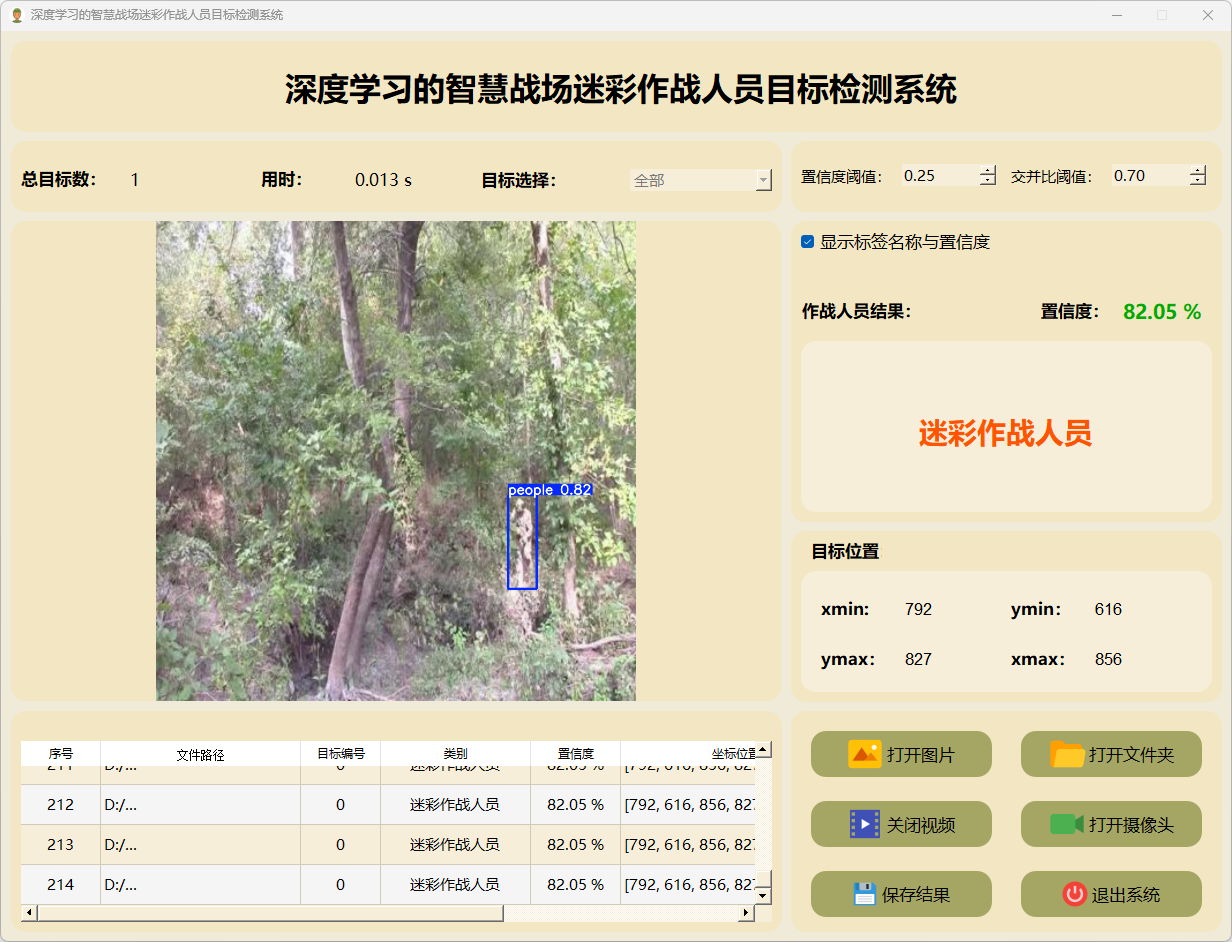Click the red power icon on 退出系统

1074,894
